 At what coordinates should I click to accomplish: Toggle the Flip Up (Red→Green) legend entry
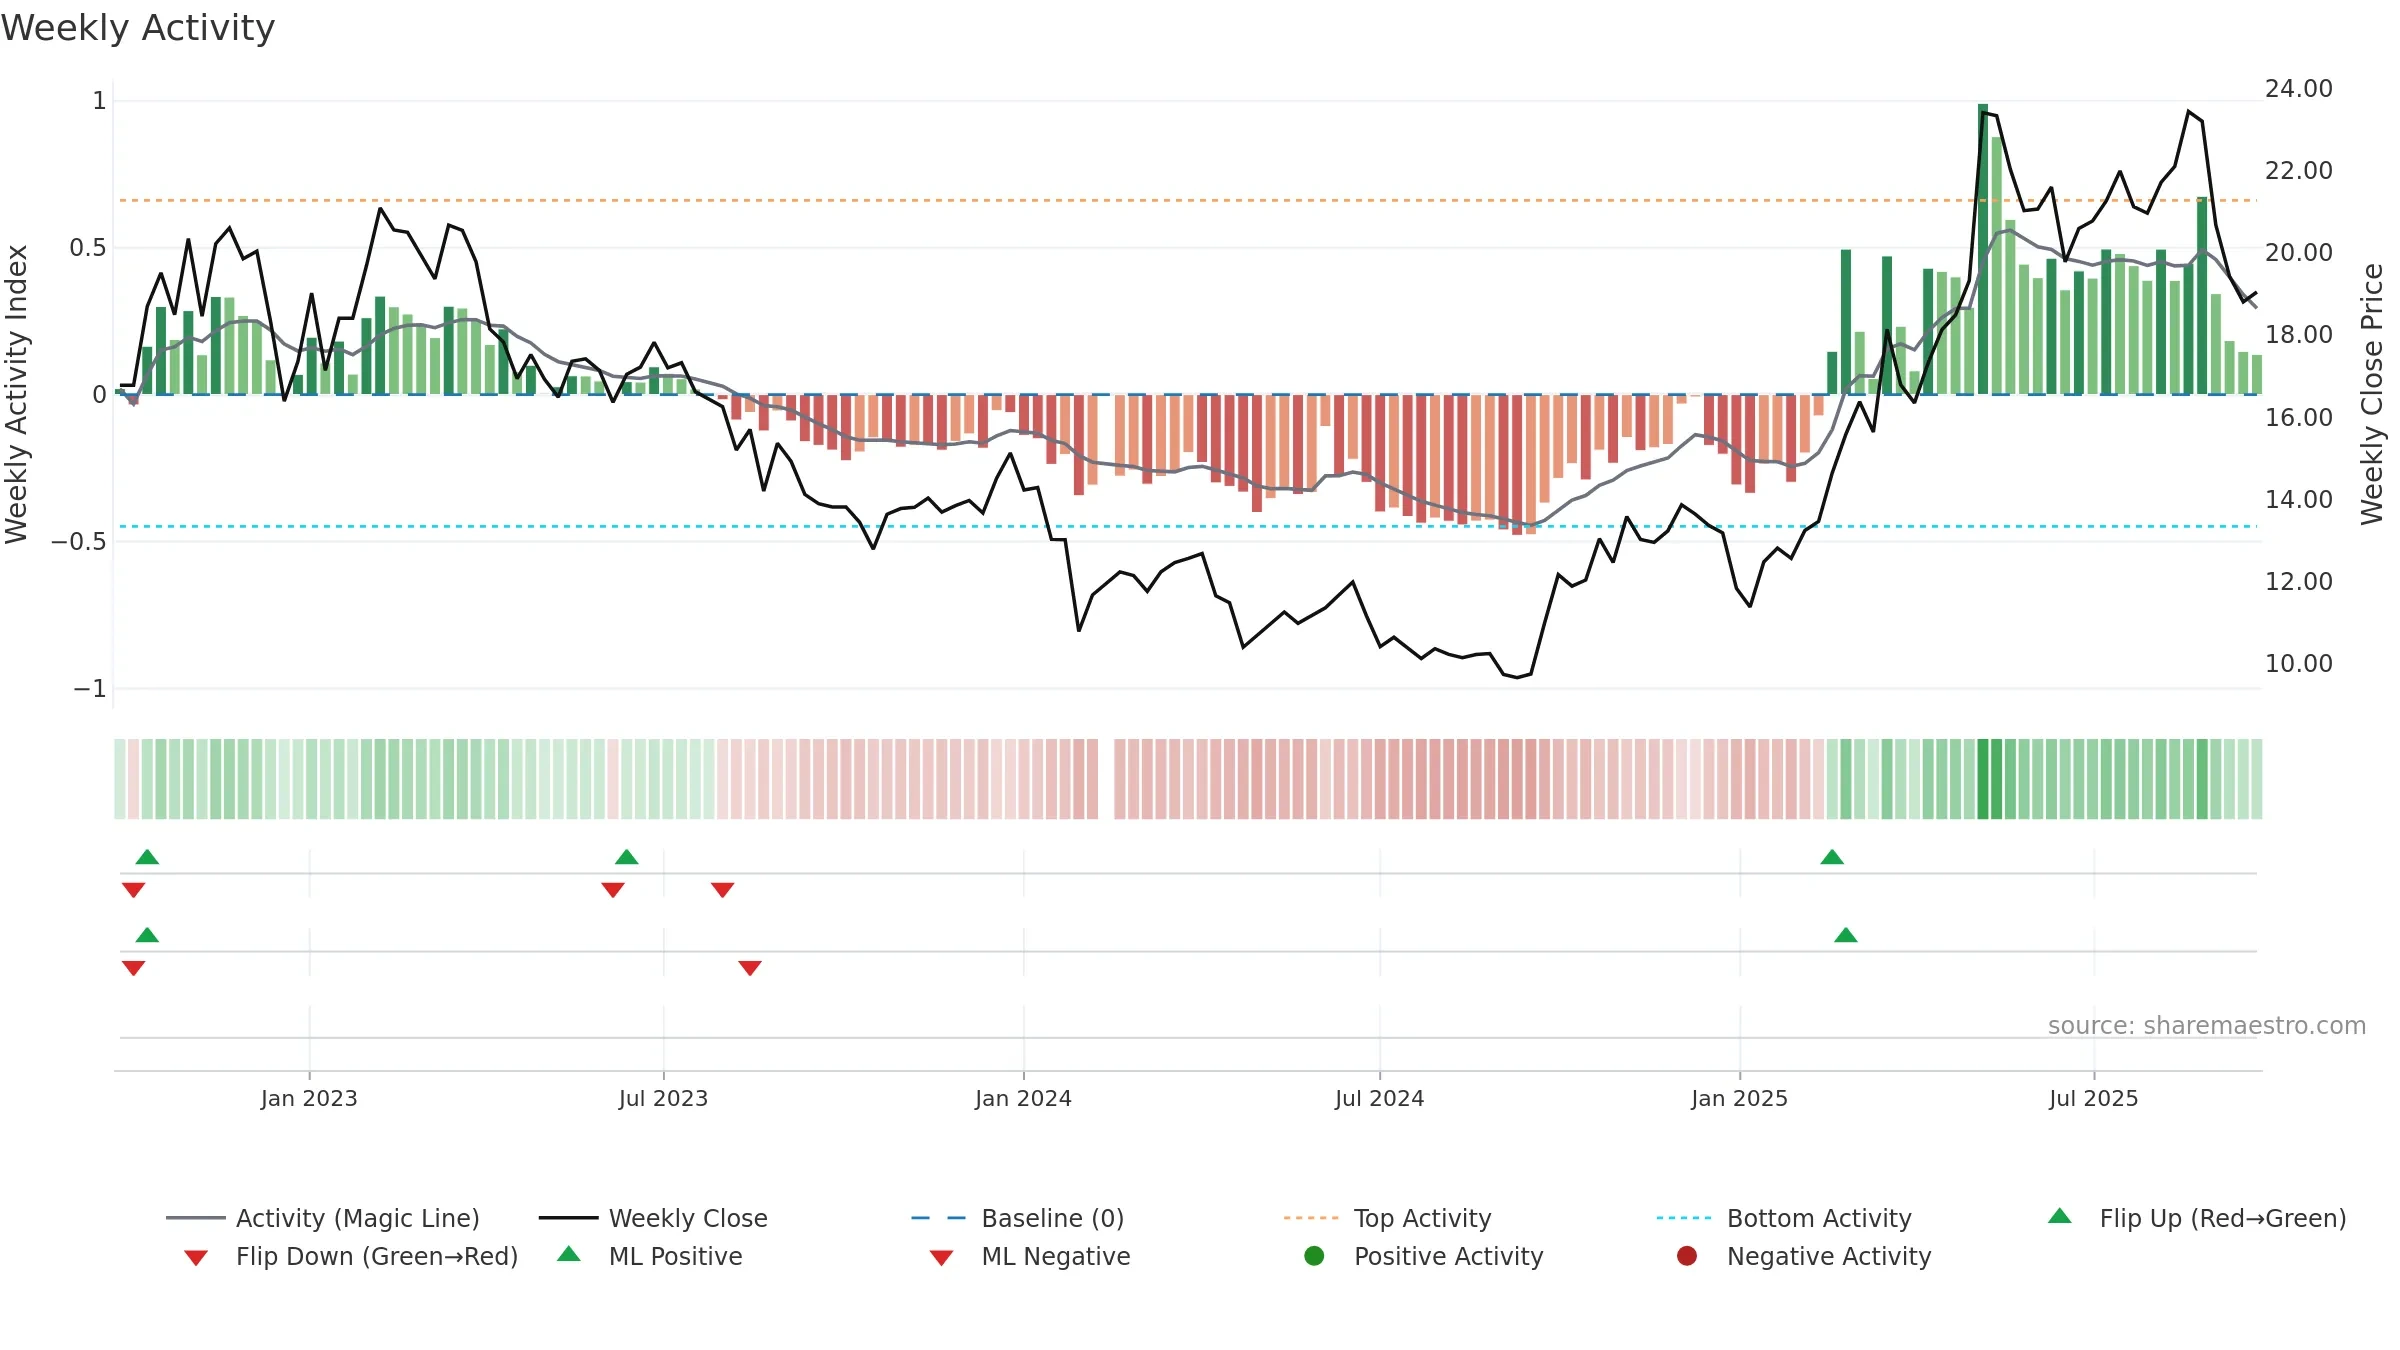(2197, 1218)
